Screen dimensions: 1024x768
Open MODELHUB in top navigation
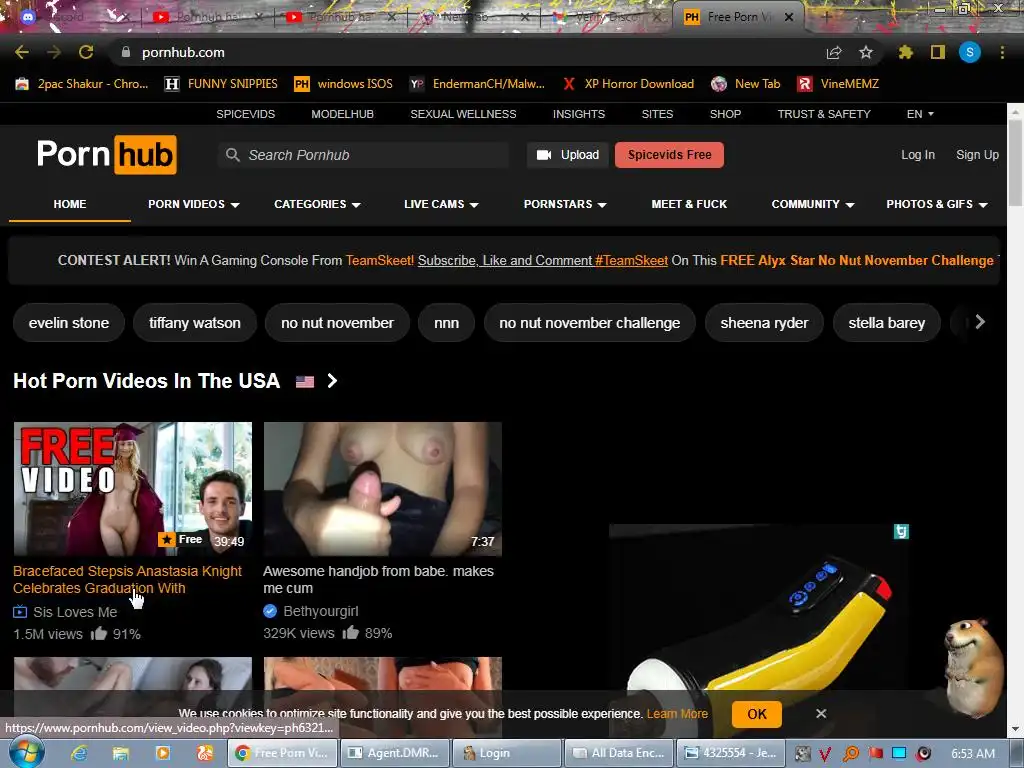click(342, 114)
